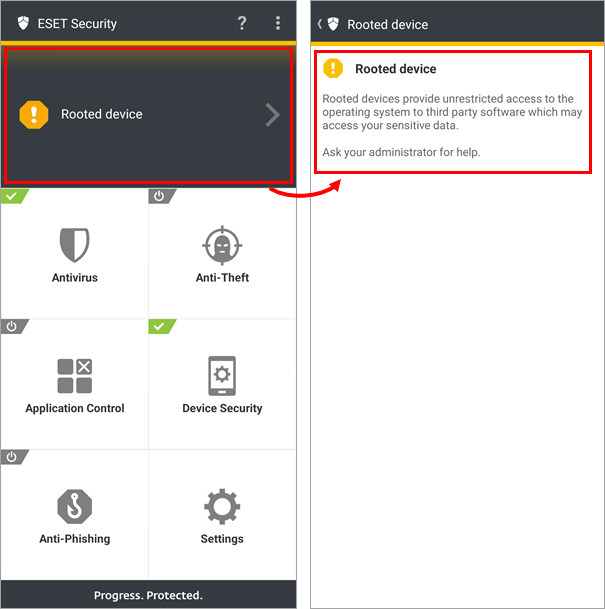Go back using the Rooted device header arrow
Image resolution: width=605 pixels, height=609 pixels.
pyautogui.click(x=320, y=24)
